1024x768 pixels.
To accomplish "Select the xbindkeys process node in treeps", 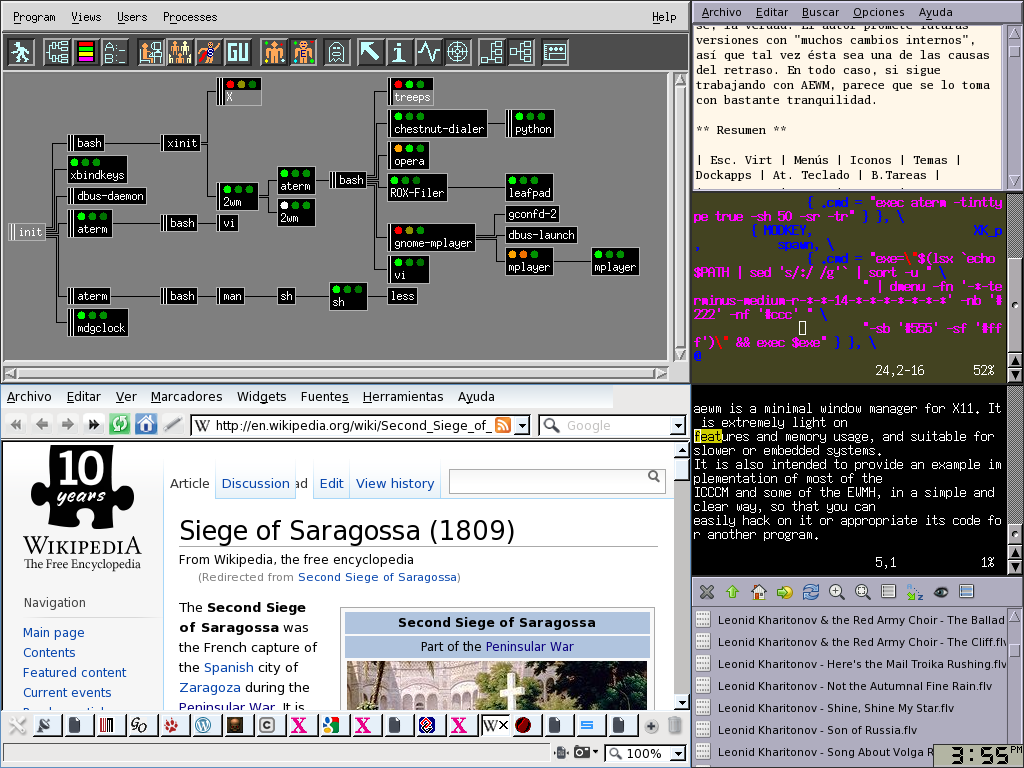I will coord(97,169).
